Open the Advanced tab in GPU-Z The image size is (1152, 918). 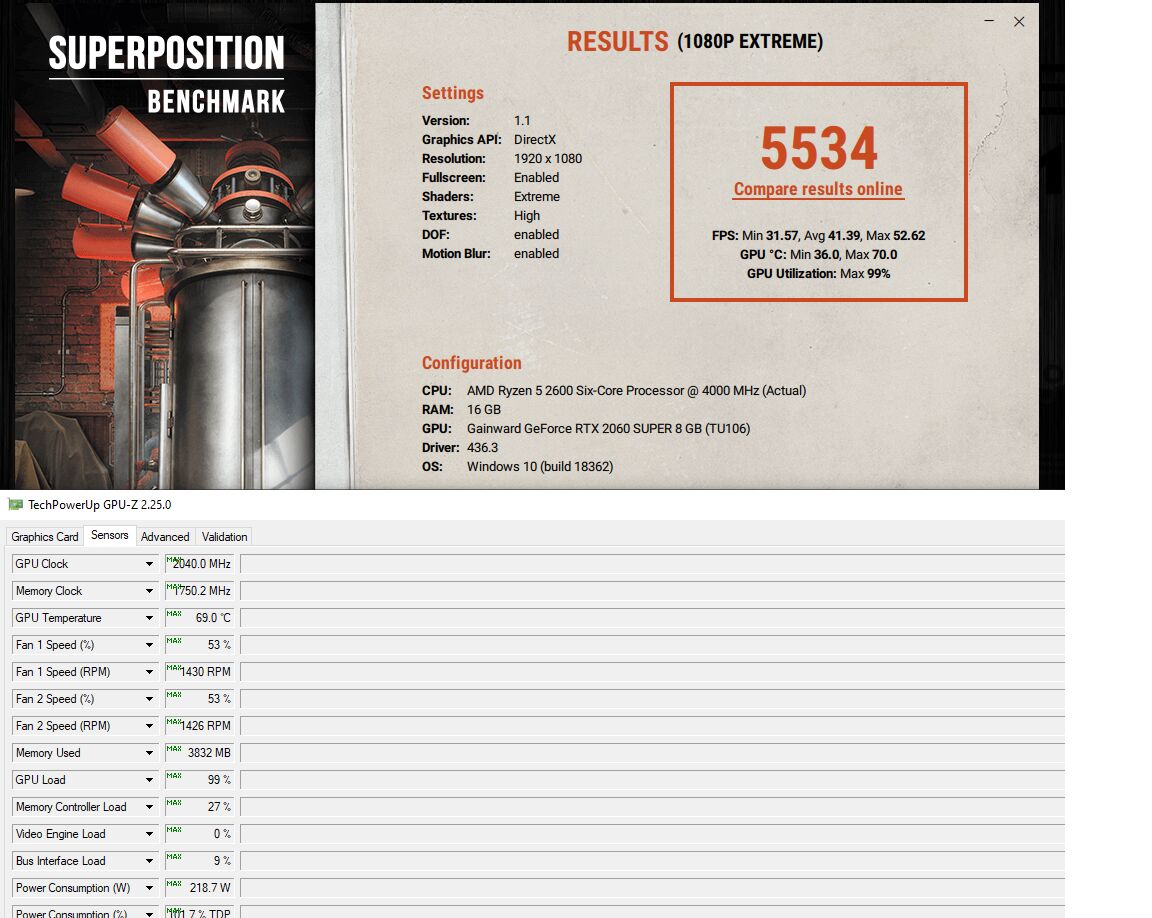click(165, 537)
